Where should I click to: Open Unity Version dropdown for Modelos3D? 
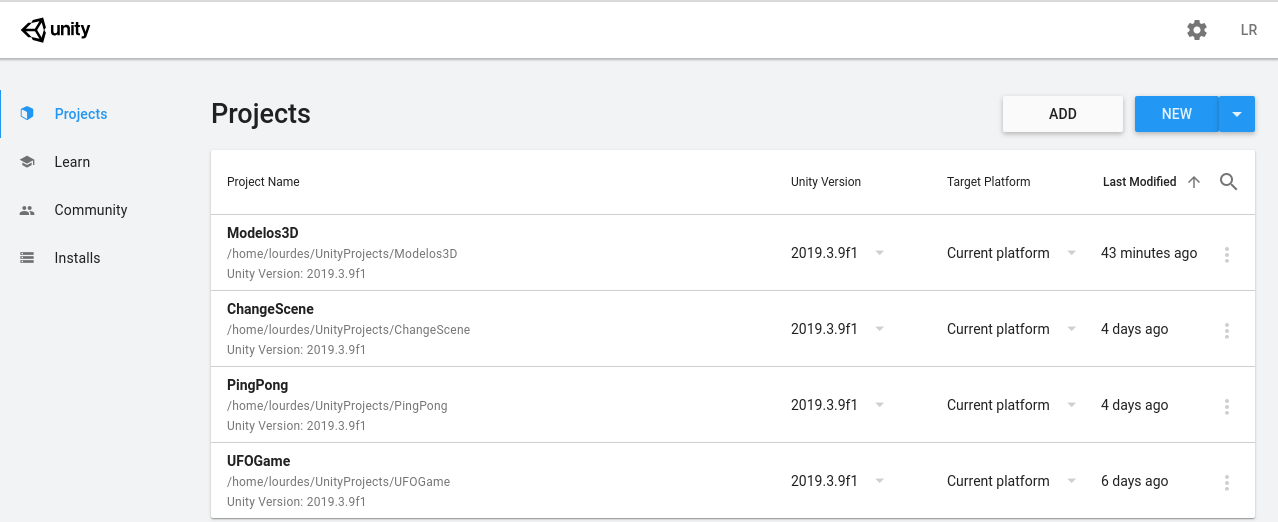click(x=879, y=253)
